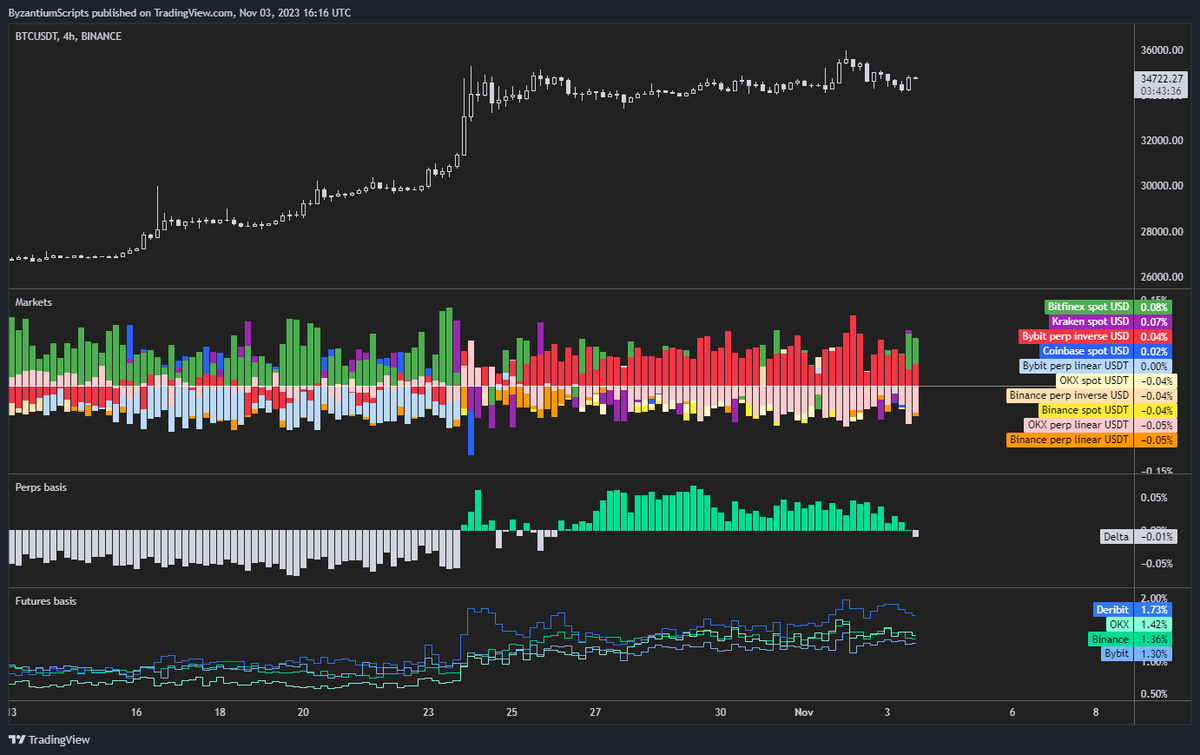The width and height of the screenshot is (1200, 755).
Task: Click the 0.04% value beside Bybit perp inverse
Action: 1154,336
